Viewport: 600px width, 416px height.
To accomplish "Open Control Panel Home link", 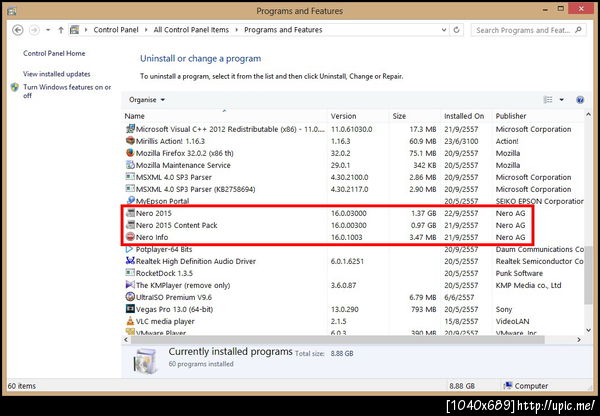I will pos(54,53).
